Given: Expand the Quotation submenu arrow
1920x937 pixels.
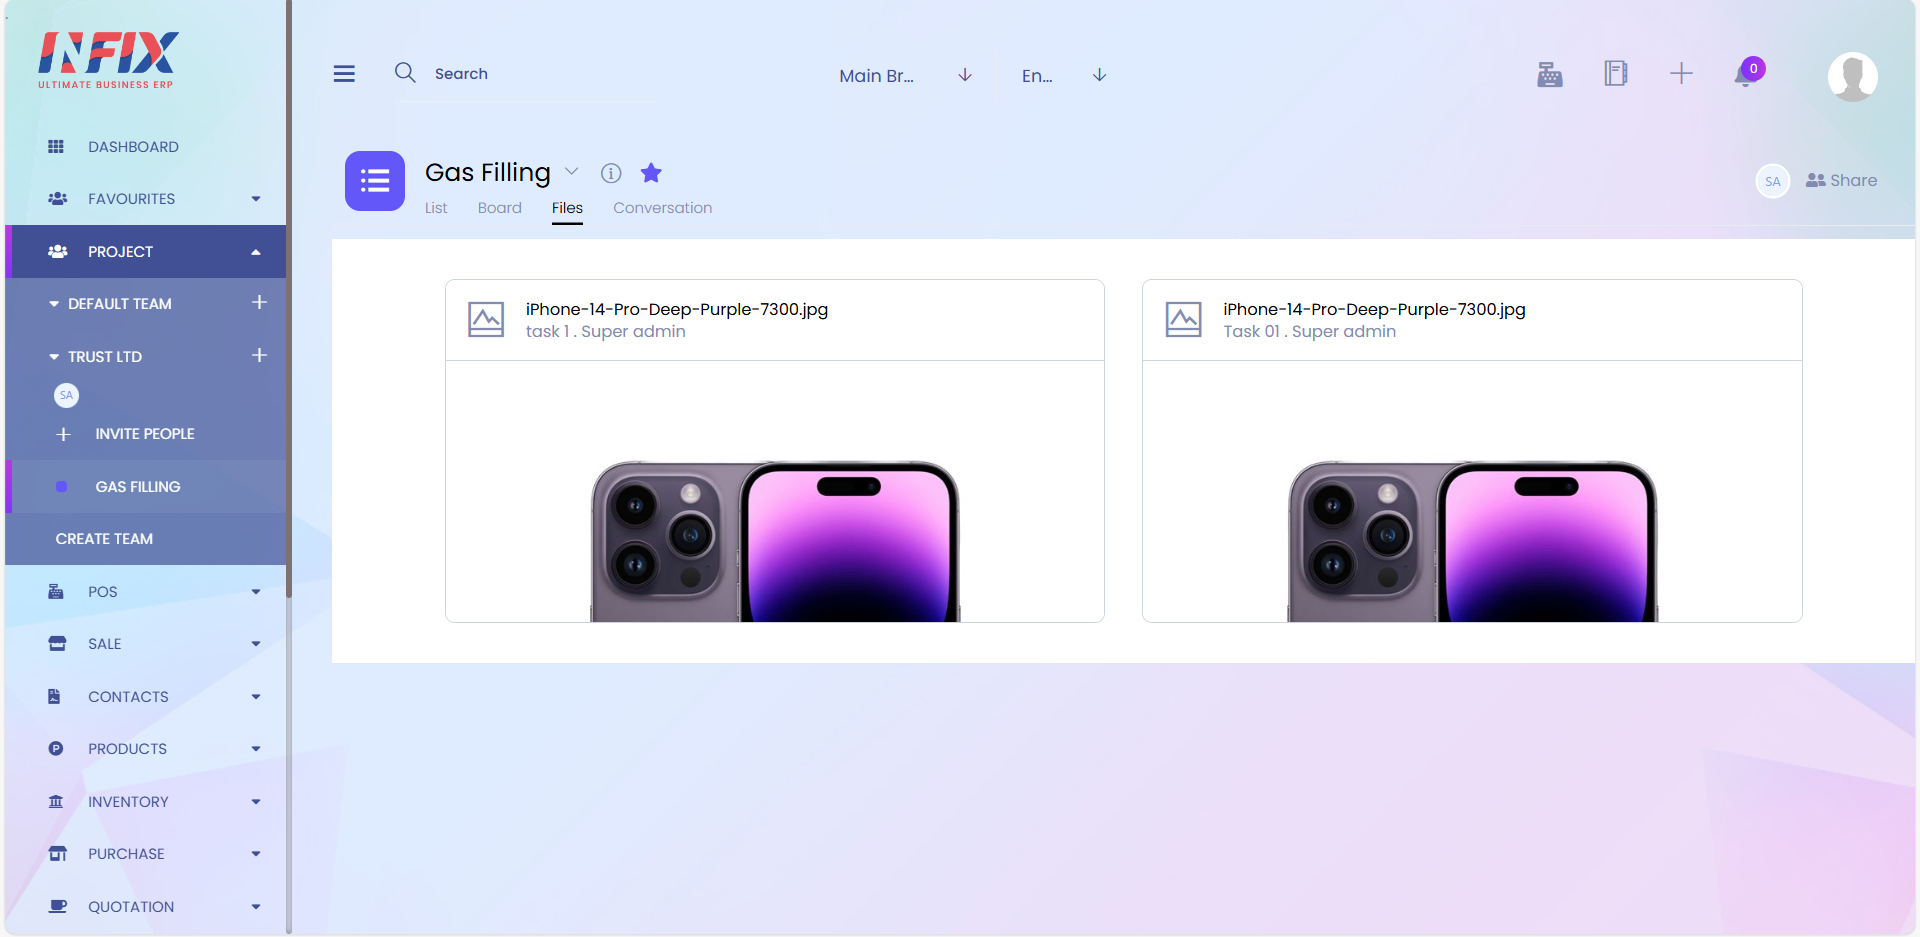Looking at the screenshot, I should click(256, 907).
